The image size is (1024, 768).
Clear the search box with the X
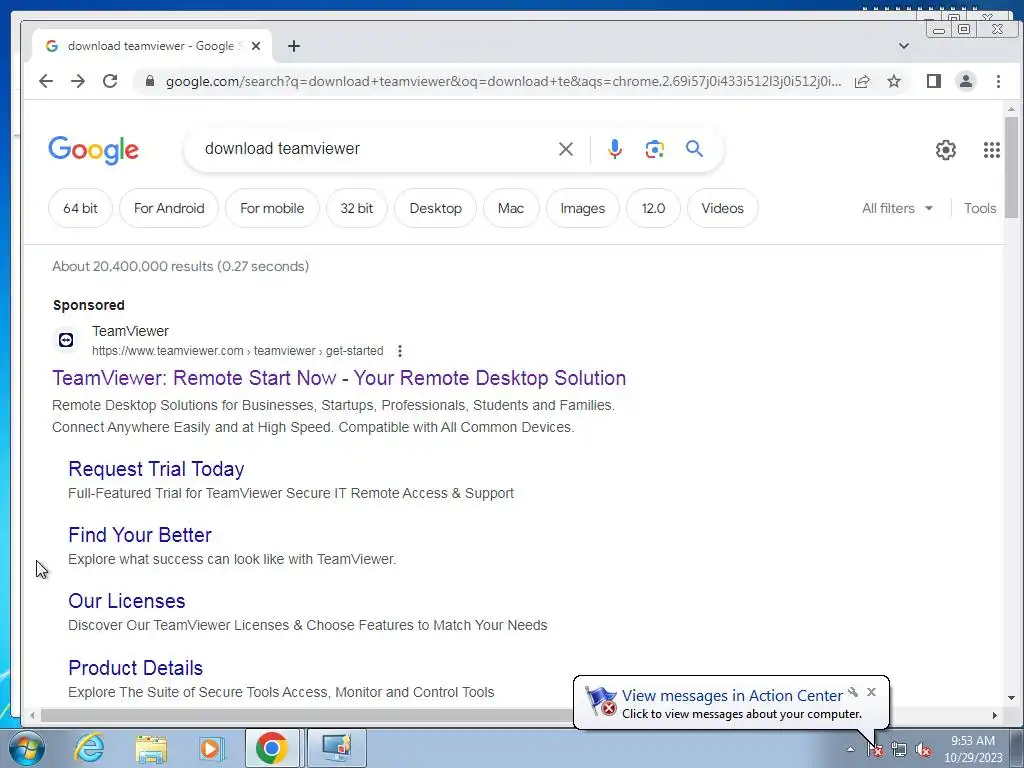point(566,149)
